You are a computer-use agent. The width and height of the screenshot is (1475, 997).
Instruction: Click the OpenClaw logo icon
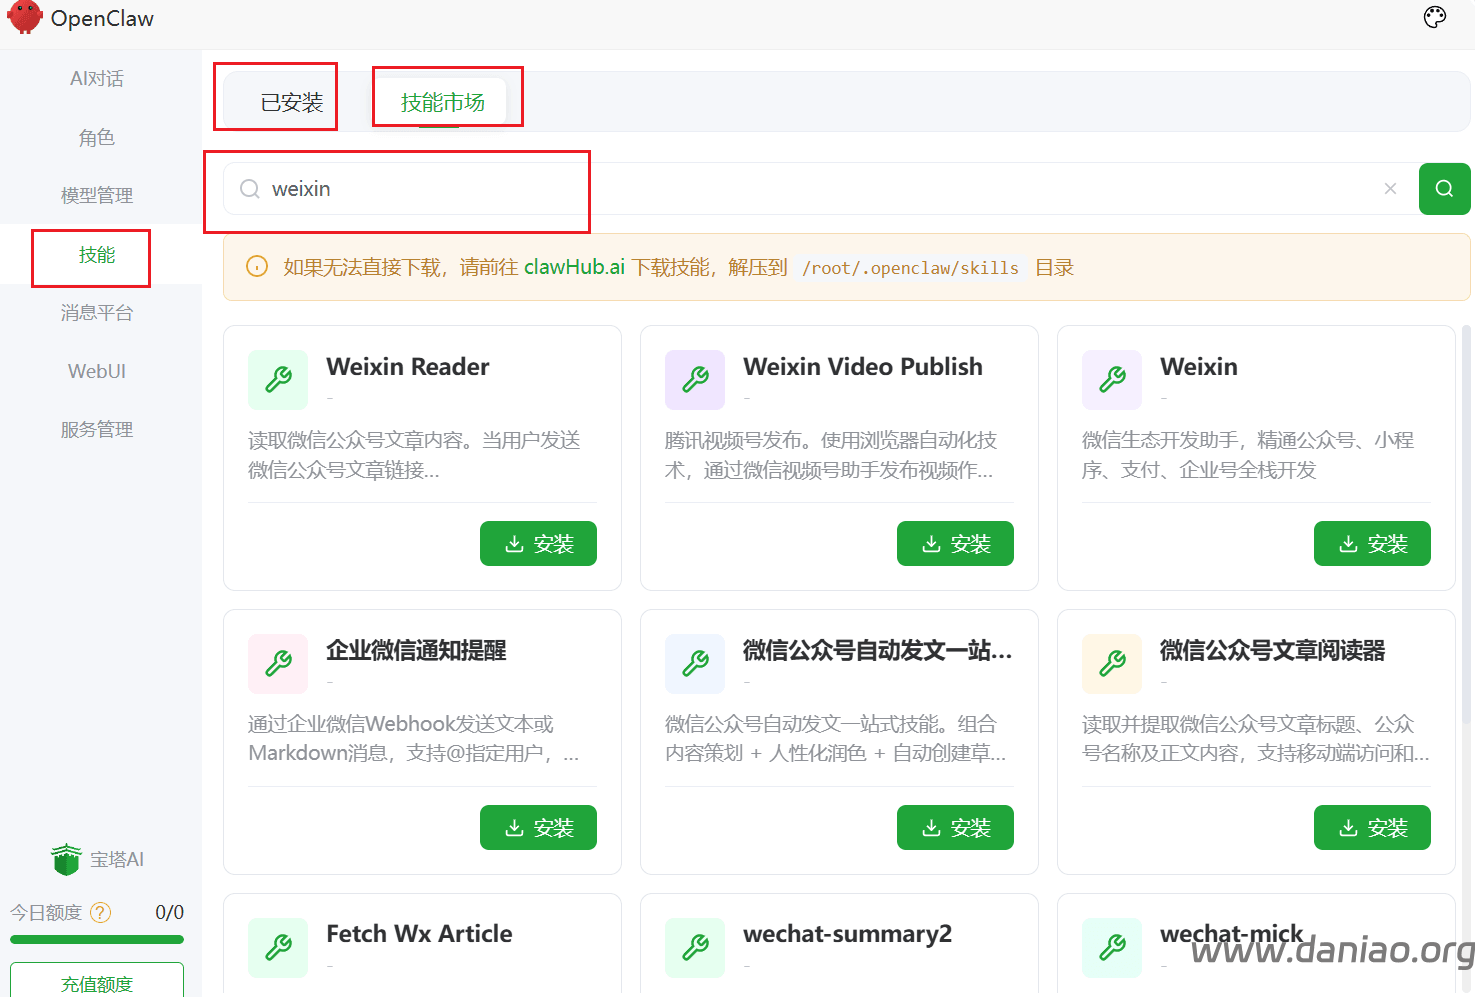(x=24, y=18)
